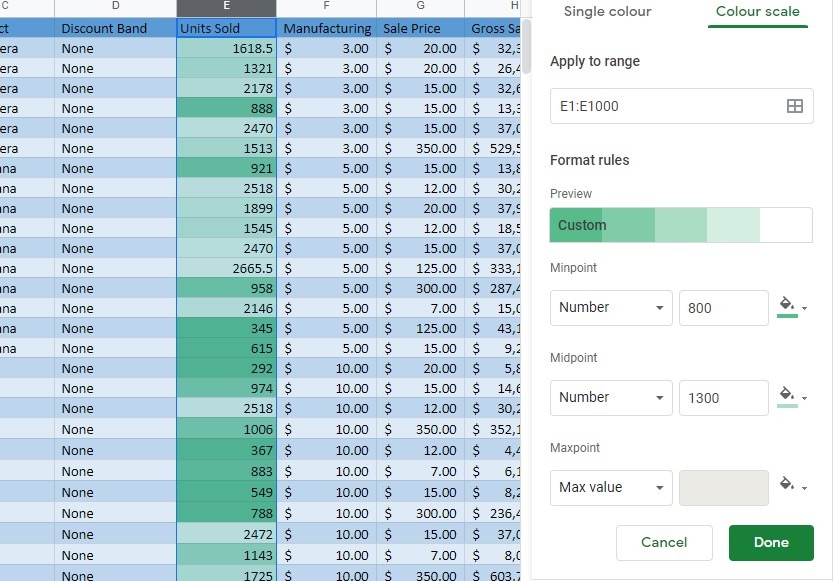This screenshot has width=835, height=581.
Task: Open the Maxpoint Max value dropdown
Action: [x=610, y=487]
